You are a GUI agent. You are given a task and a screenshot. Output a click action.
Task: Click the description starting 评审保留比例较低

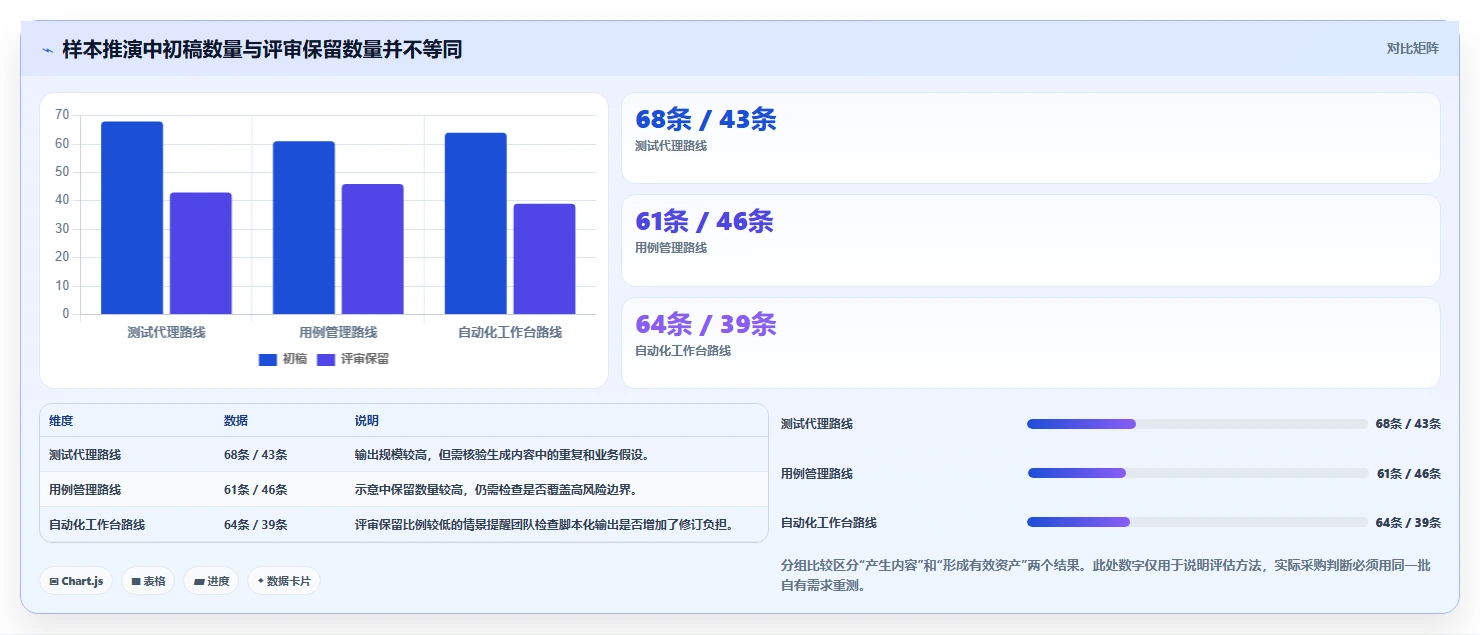point(545,525)
